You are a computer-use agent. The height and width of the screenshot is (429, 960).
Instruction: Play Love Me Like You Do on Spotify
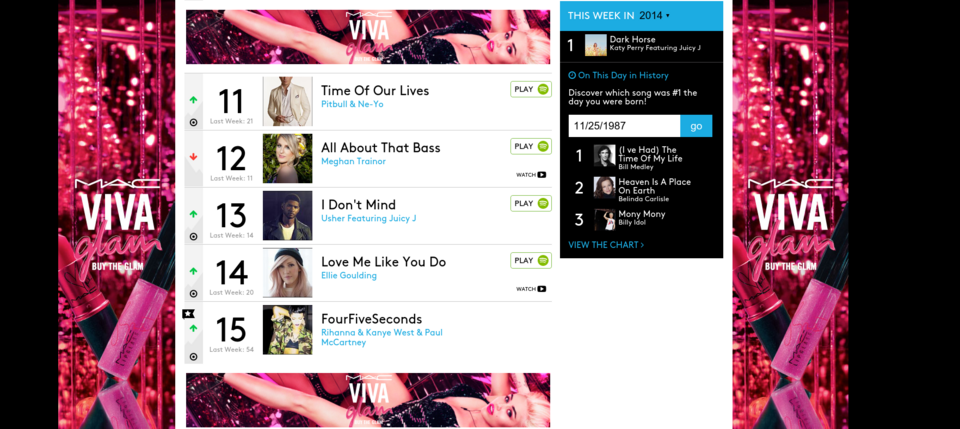531,260
